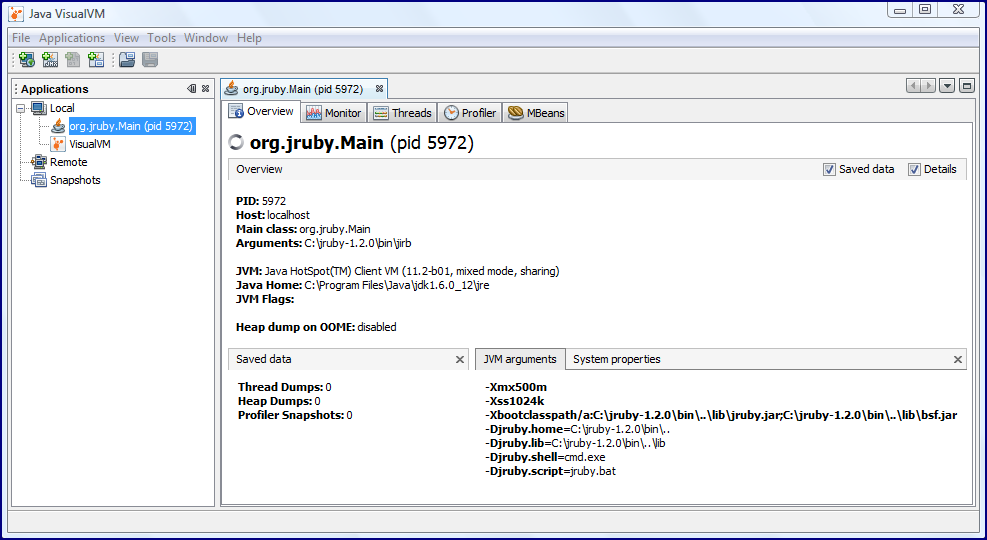
Task: Click the org.jruby.Main (pid 5972) heading
Action: click(x=361, y=143)
